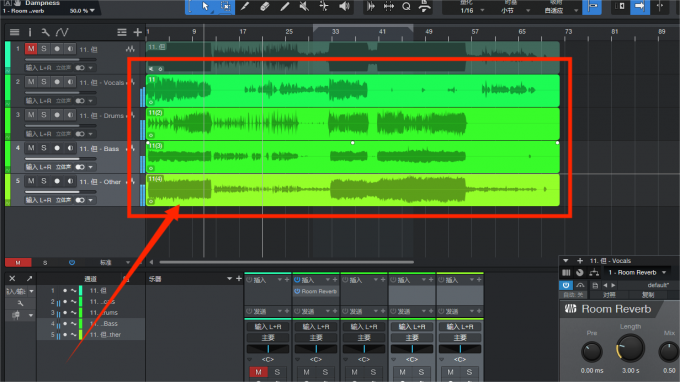This screenshot has width=680, height=382.
Task: Add insert on Vocals channel plus
Action: (x=334, y=280)
